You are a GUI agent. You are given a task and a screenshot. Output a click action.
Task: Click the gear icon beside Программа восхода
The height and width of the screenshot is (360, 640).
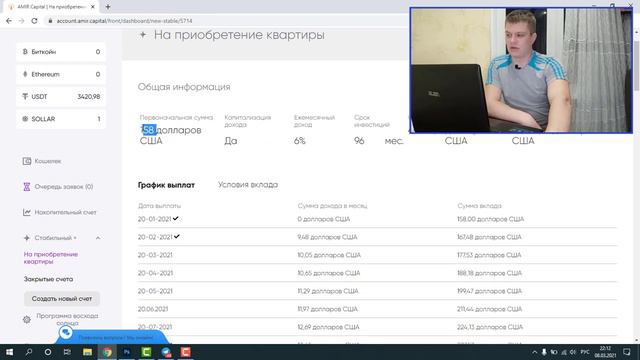[27, 320]
